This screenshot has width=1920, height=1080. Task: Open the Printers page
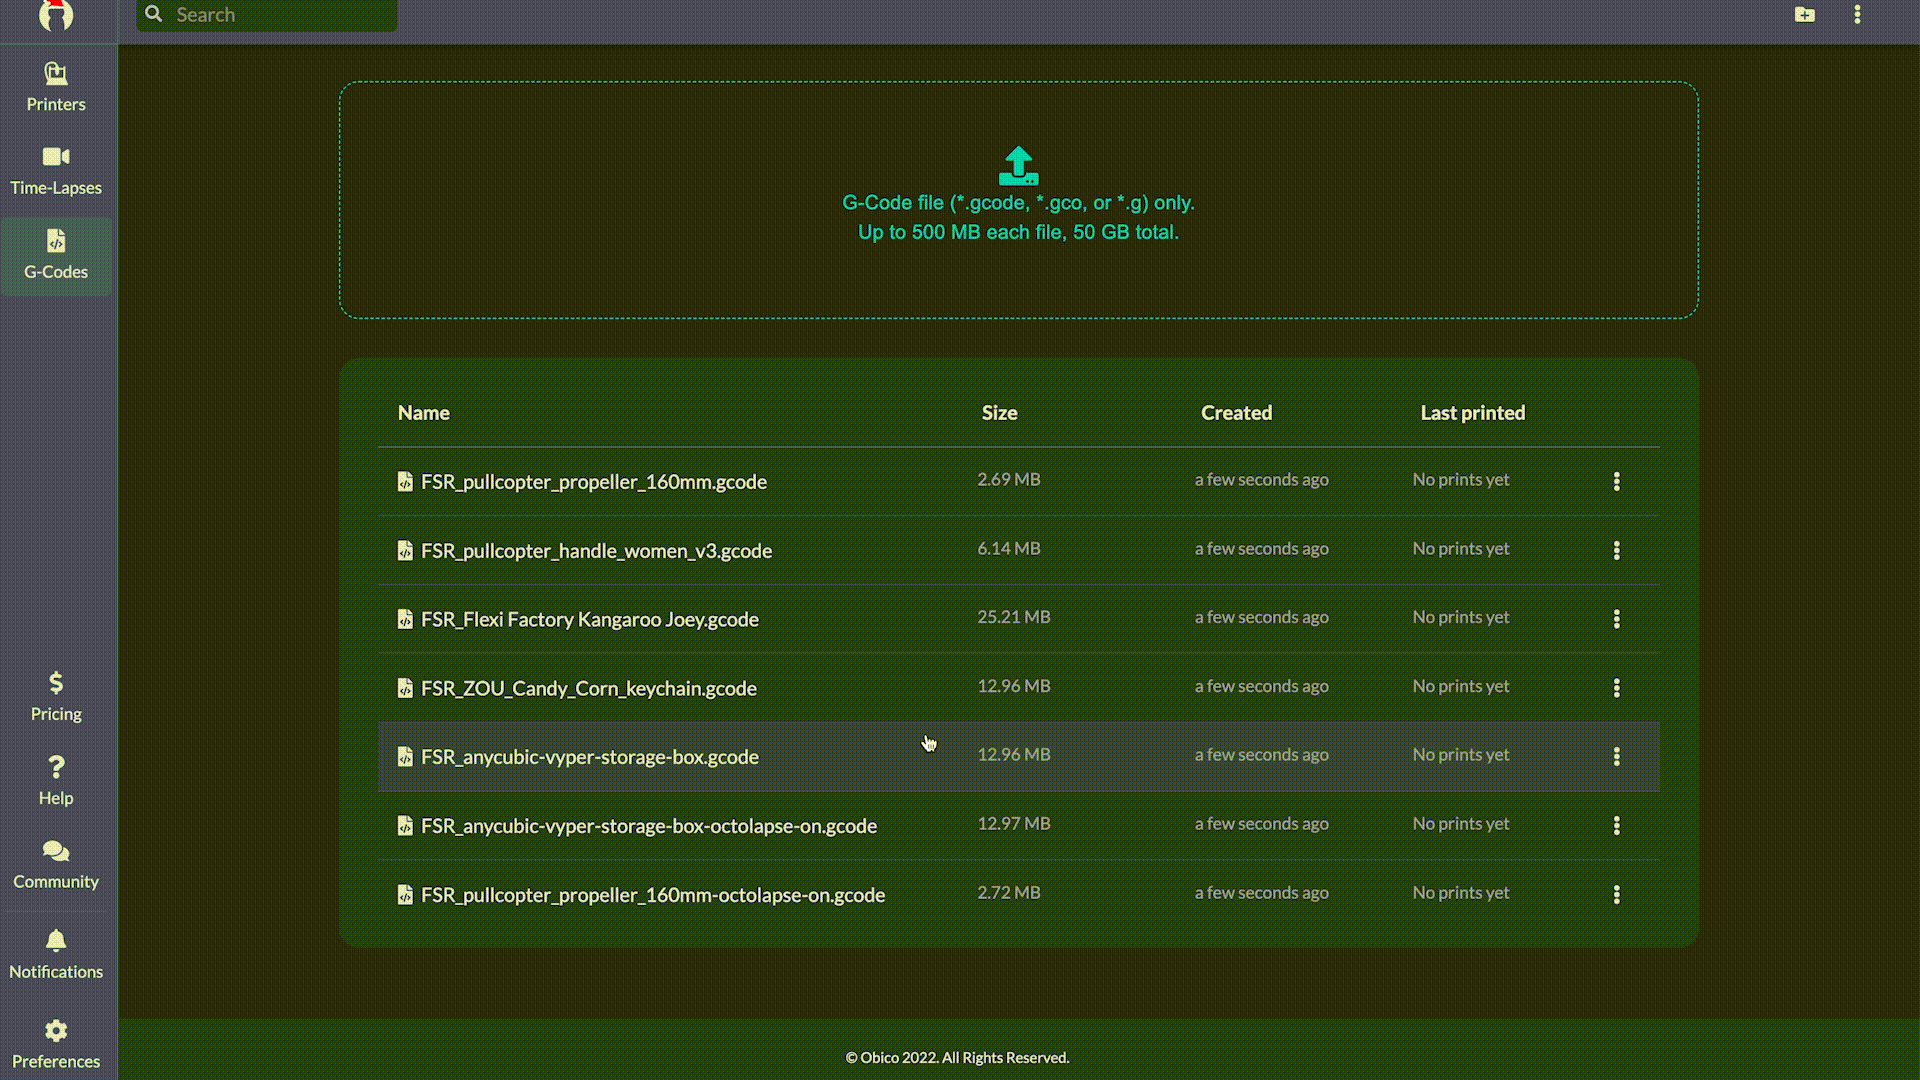coord(56,88)
